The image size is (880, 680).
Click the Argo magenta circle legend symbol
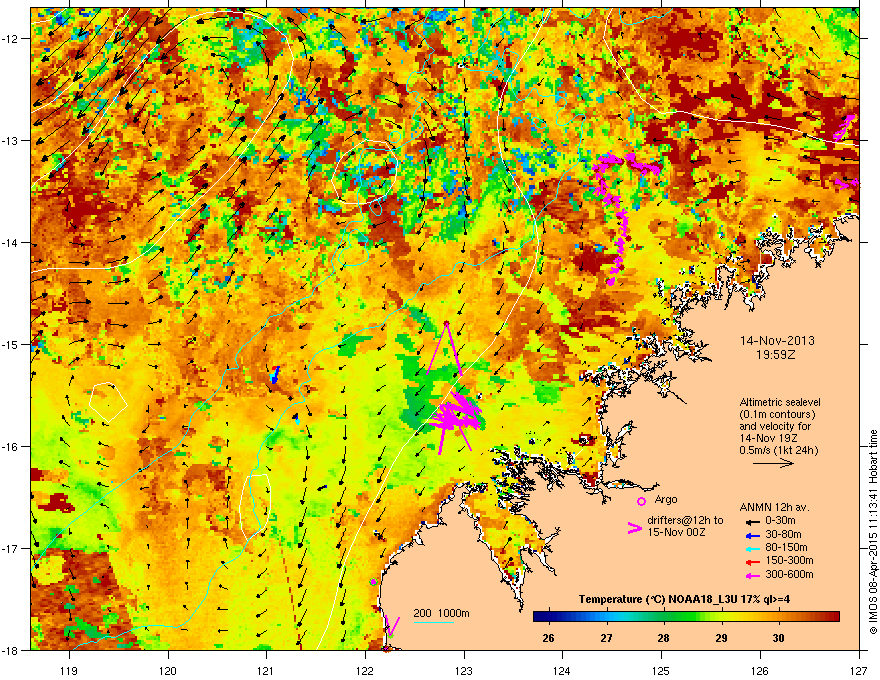tap(641, 501)
